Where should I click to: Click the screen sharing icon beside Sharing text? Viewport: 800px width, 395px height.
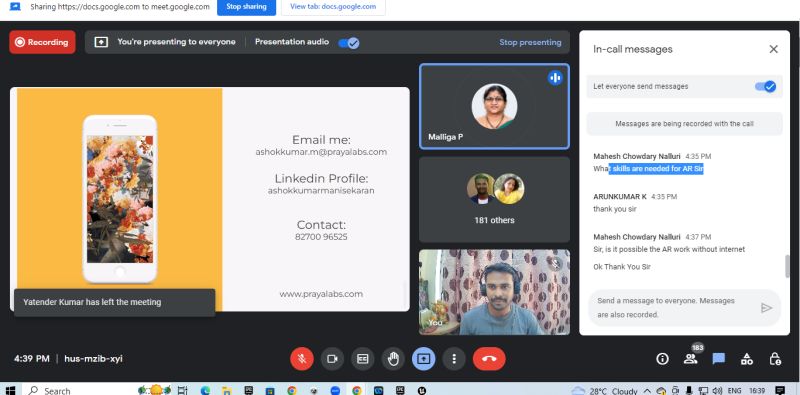[15, 7]
